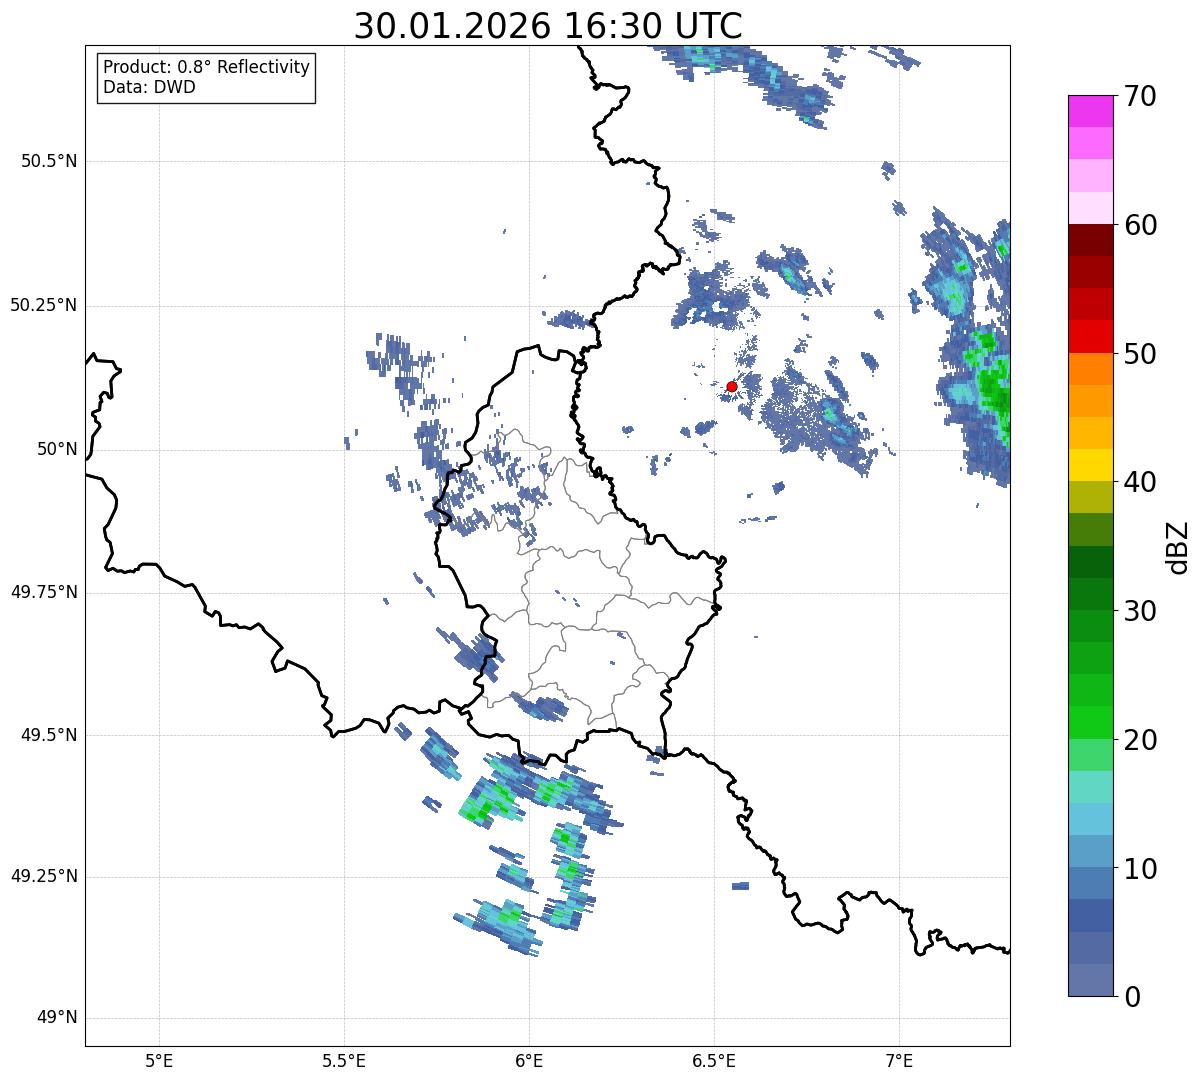The height and width of the screenshot is (1081, 1202).
Task: Click the 49.25°N latitude label
Action: click(x=44, y=876)
